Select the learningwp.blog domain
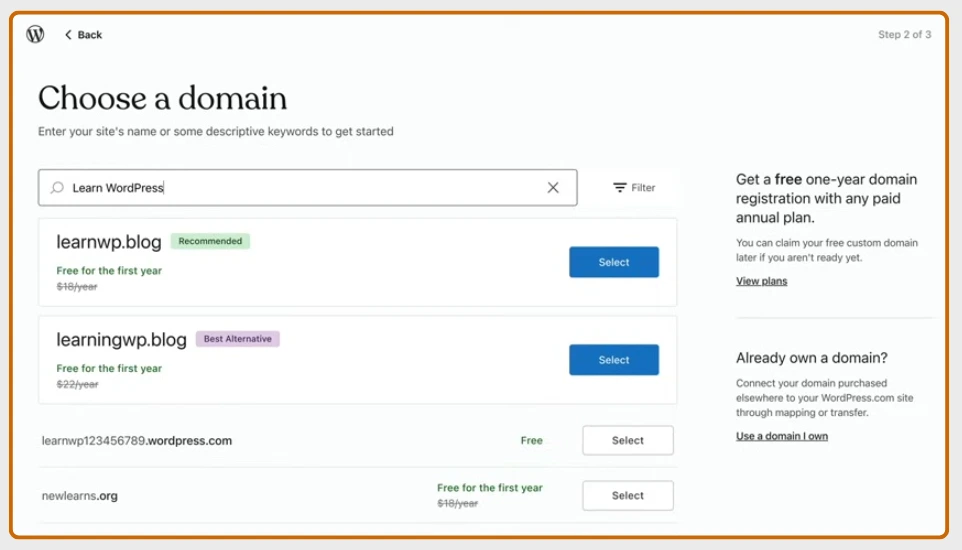This screenshot has height=550, width=962. [x=614, y=360]
